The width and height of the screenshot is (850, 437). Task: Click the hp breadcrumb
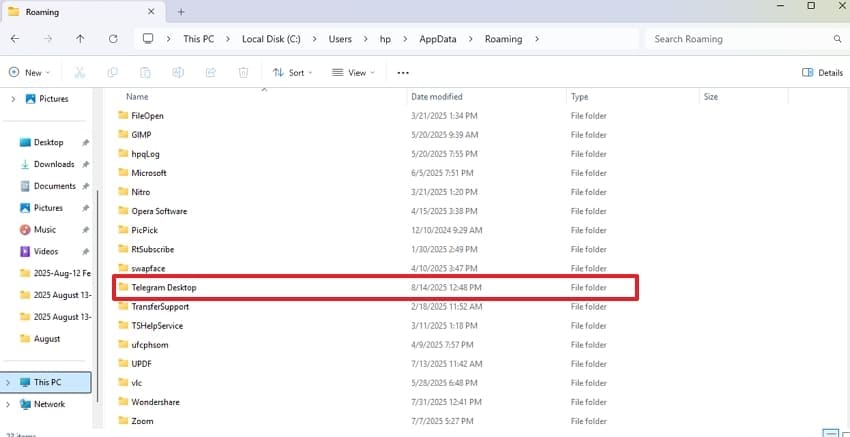[385, 39]
